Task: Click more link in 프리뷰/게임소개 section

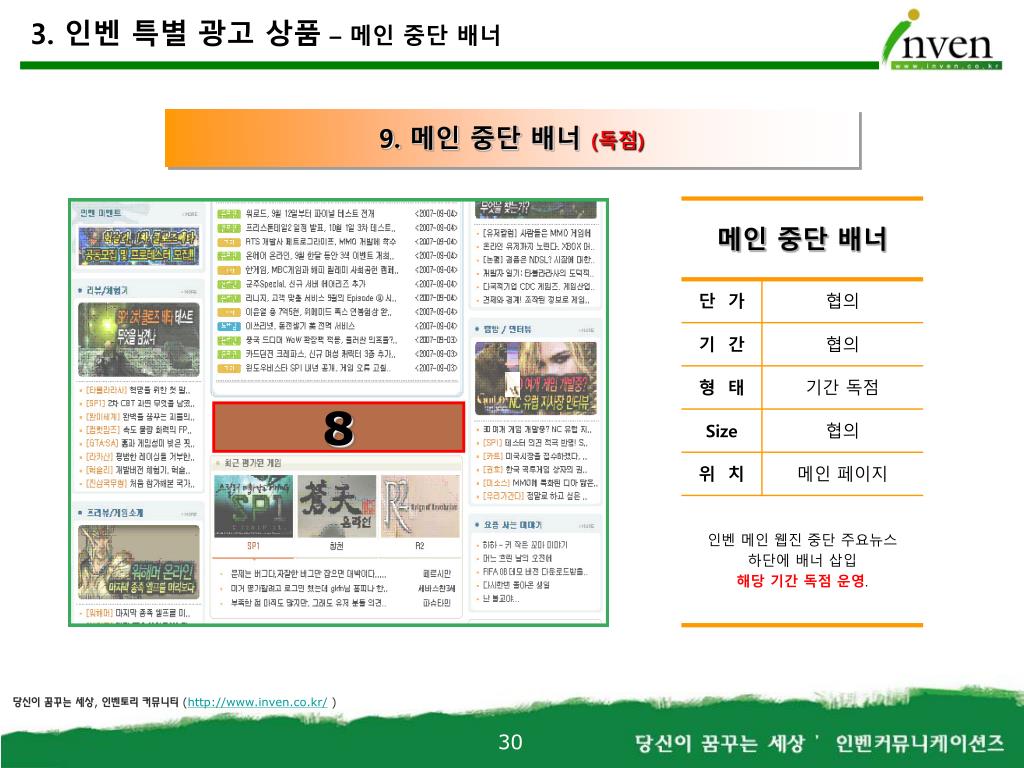Action: tap(190, 514)
